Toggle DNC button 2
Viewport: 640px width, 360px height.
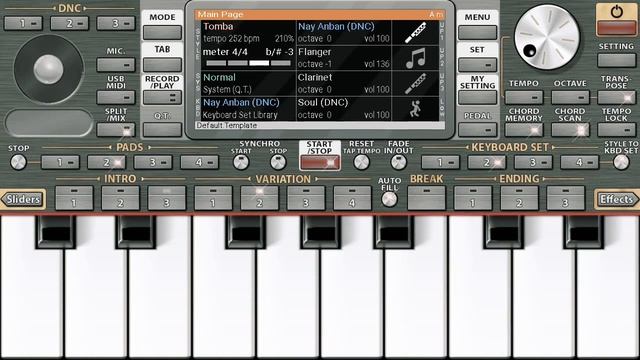[x=69, y=23]
